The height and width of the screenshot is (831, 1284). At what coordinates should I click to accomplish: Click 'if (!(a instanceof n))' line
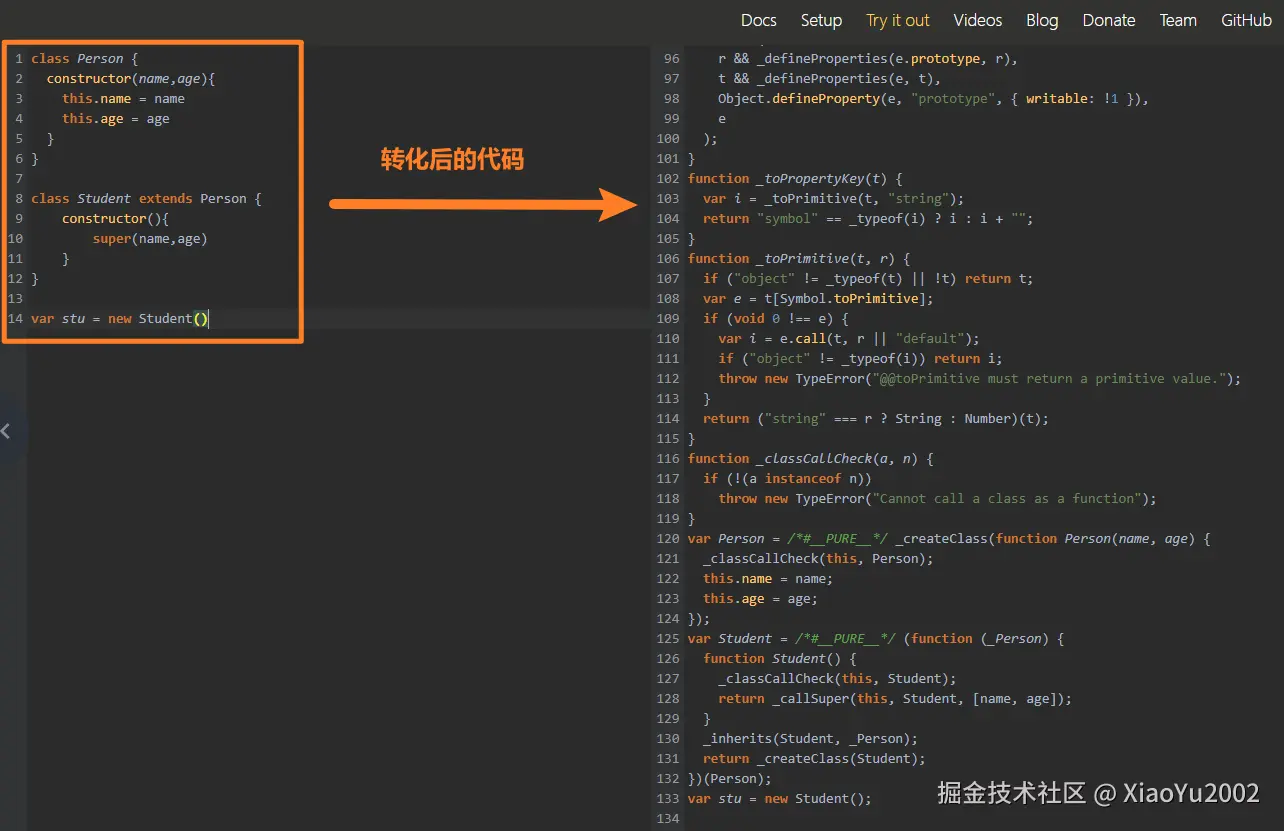pyautogui.click(x=787, y=478)
